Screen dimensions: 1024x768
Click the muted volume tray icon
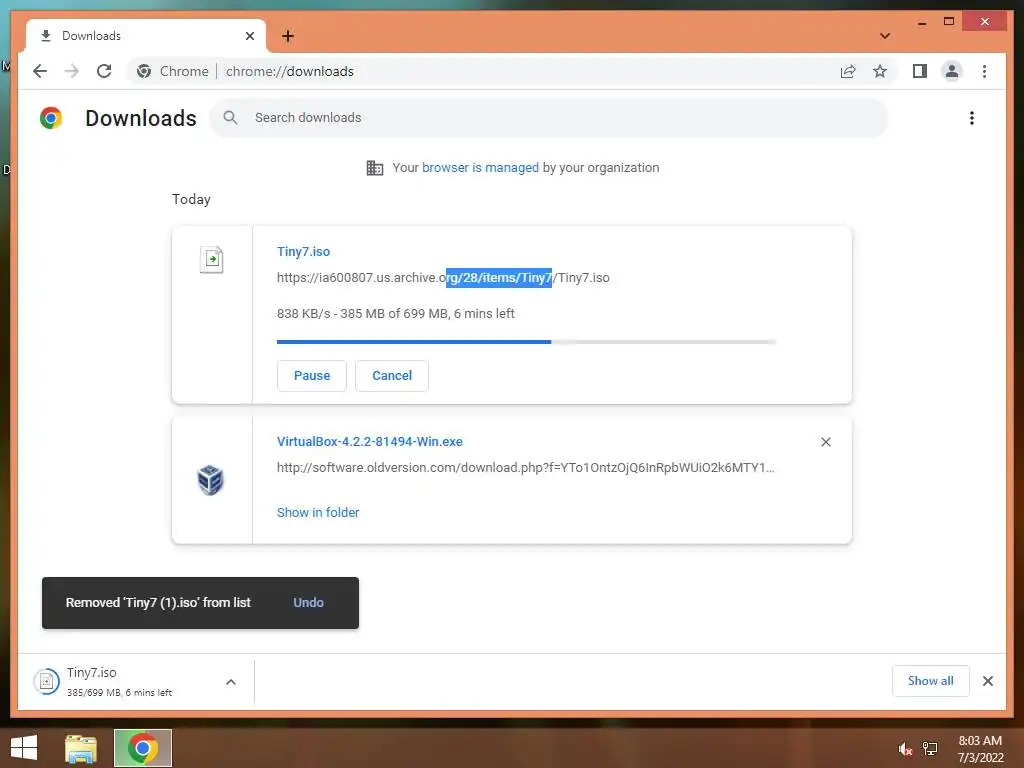905,749
